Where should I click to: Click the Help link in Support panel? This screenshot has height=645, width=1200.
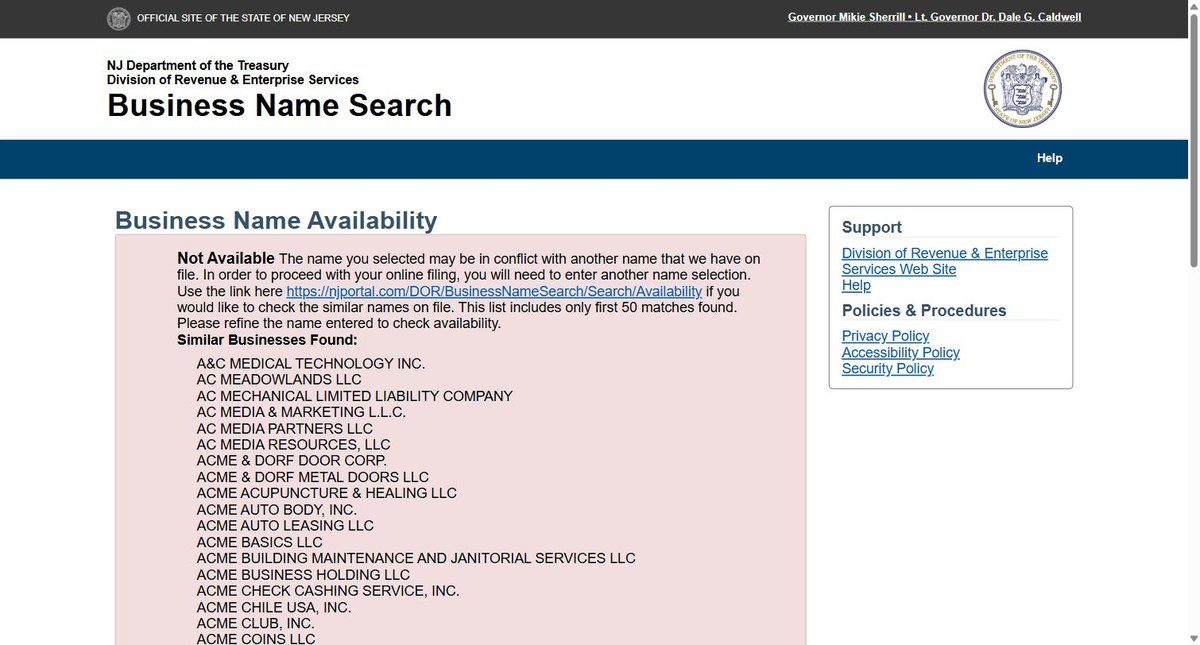[856, 285]
